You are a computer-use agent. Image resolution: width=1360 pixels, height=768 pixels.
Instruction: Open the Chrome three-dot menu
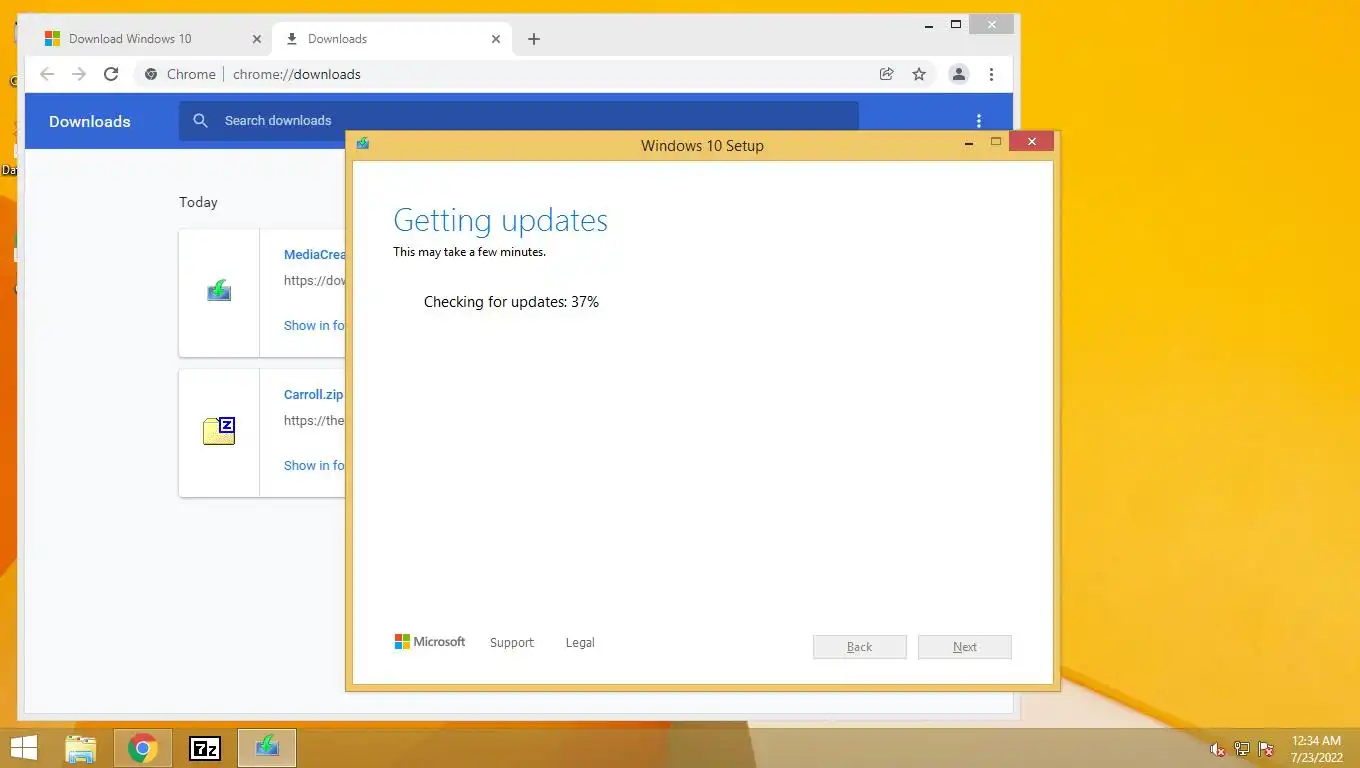(991, 74)
